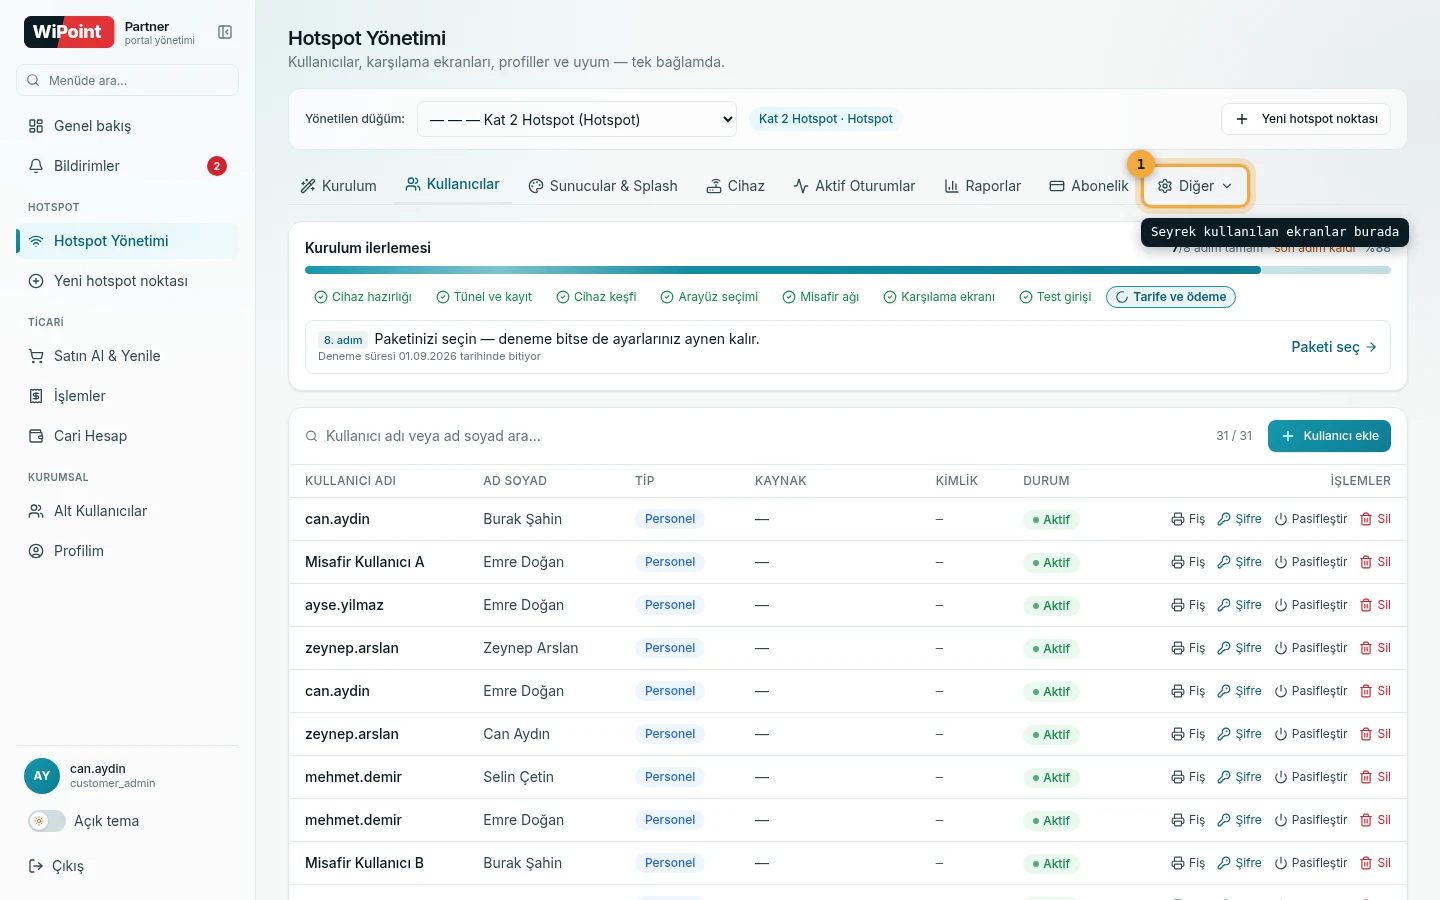This screenshot has height=900, width=1440.
Task: Click Çıkış to log out
Action: tap(56, 866)
